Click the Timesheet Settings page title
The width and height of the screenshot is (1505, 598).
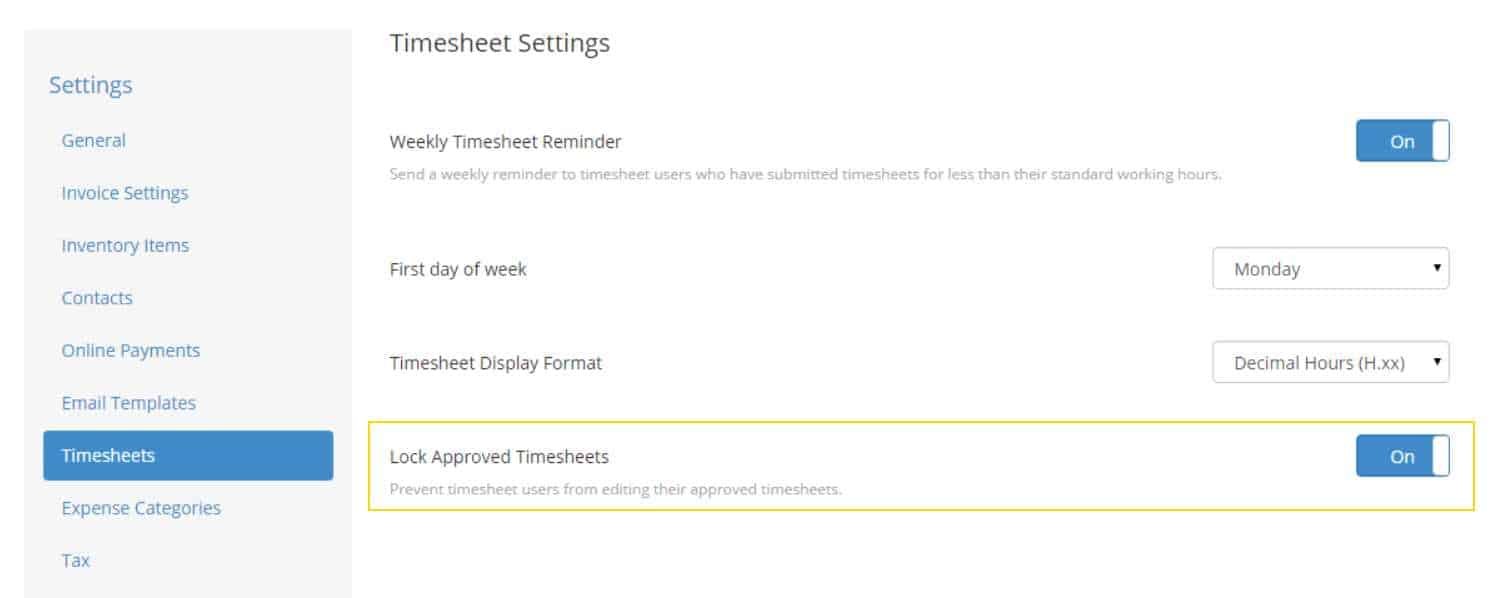(500, 43)
